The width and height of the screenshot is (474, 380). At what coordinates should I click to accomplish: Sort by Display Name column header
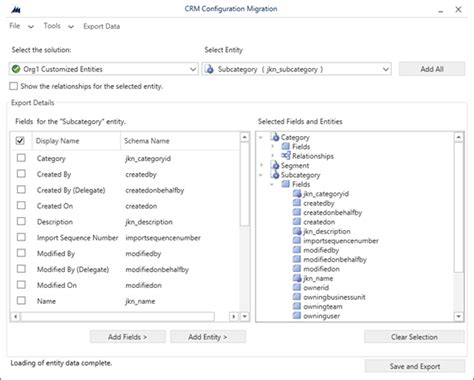[76, 141]
